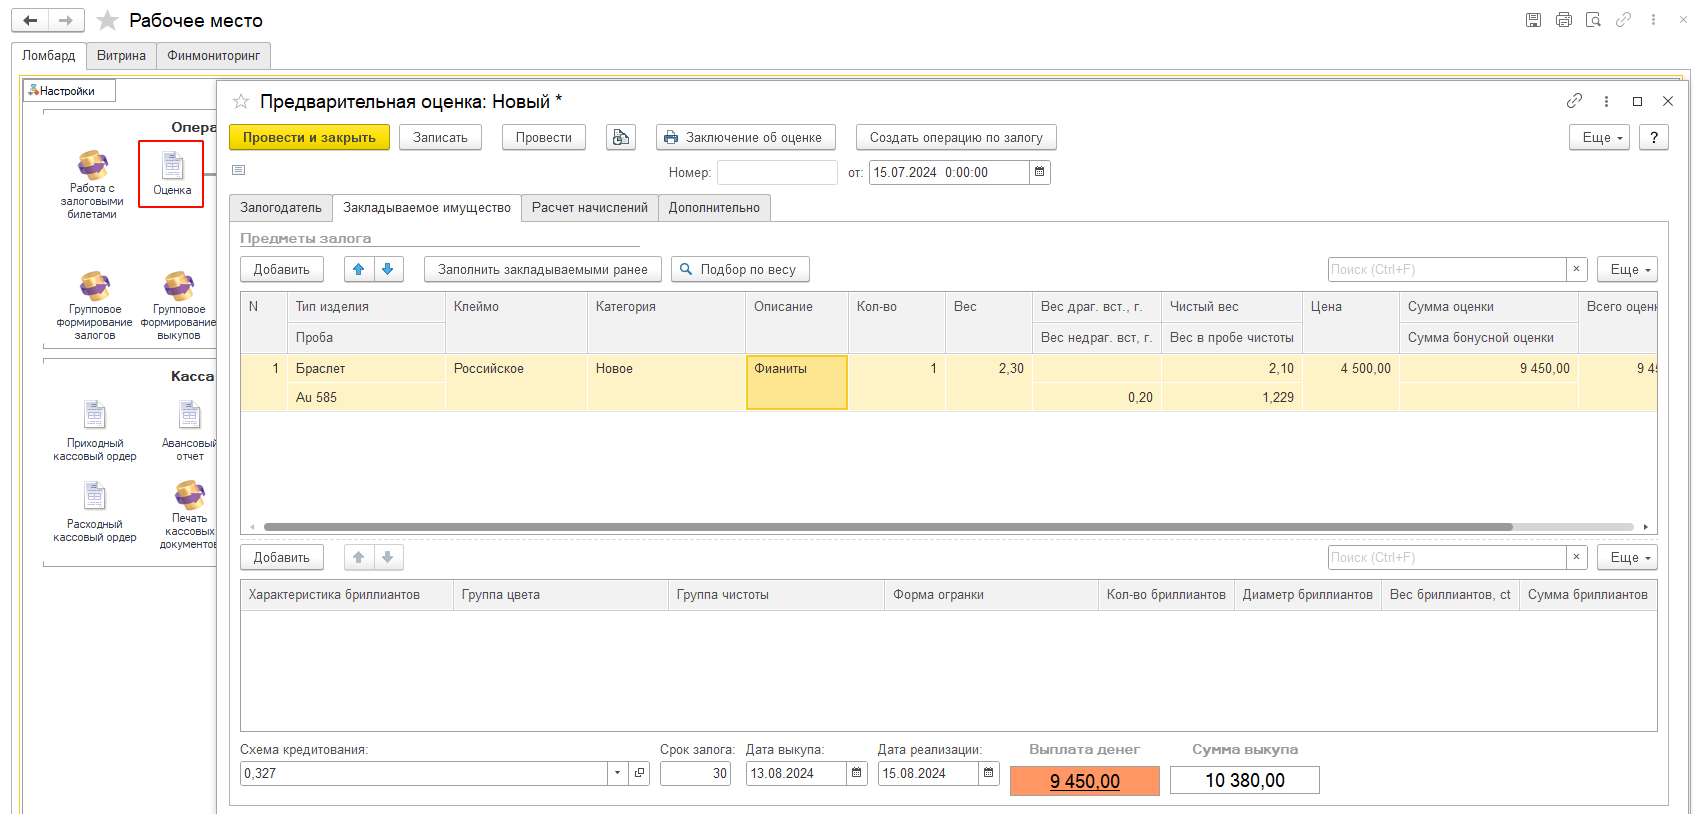This screenshot has height=814, width=1695.
Task: Switch to the Ломбард tab
Action: pos(49,55)
